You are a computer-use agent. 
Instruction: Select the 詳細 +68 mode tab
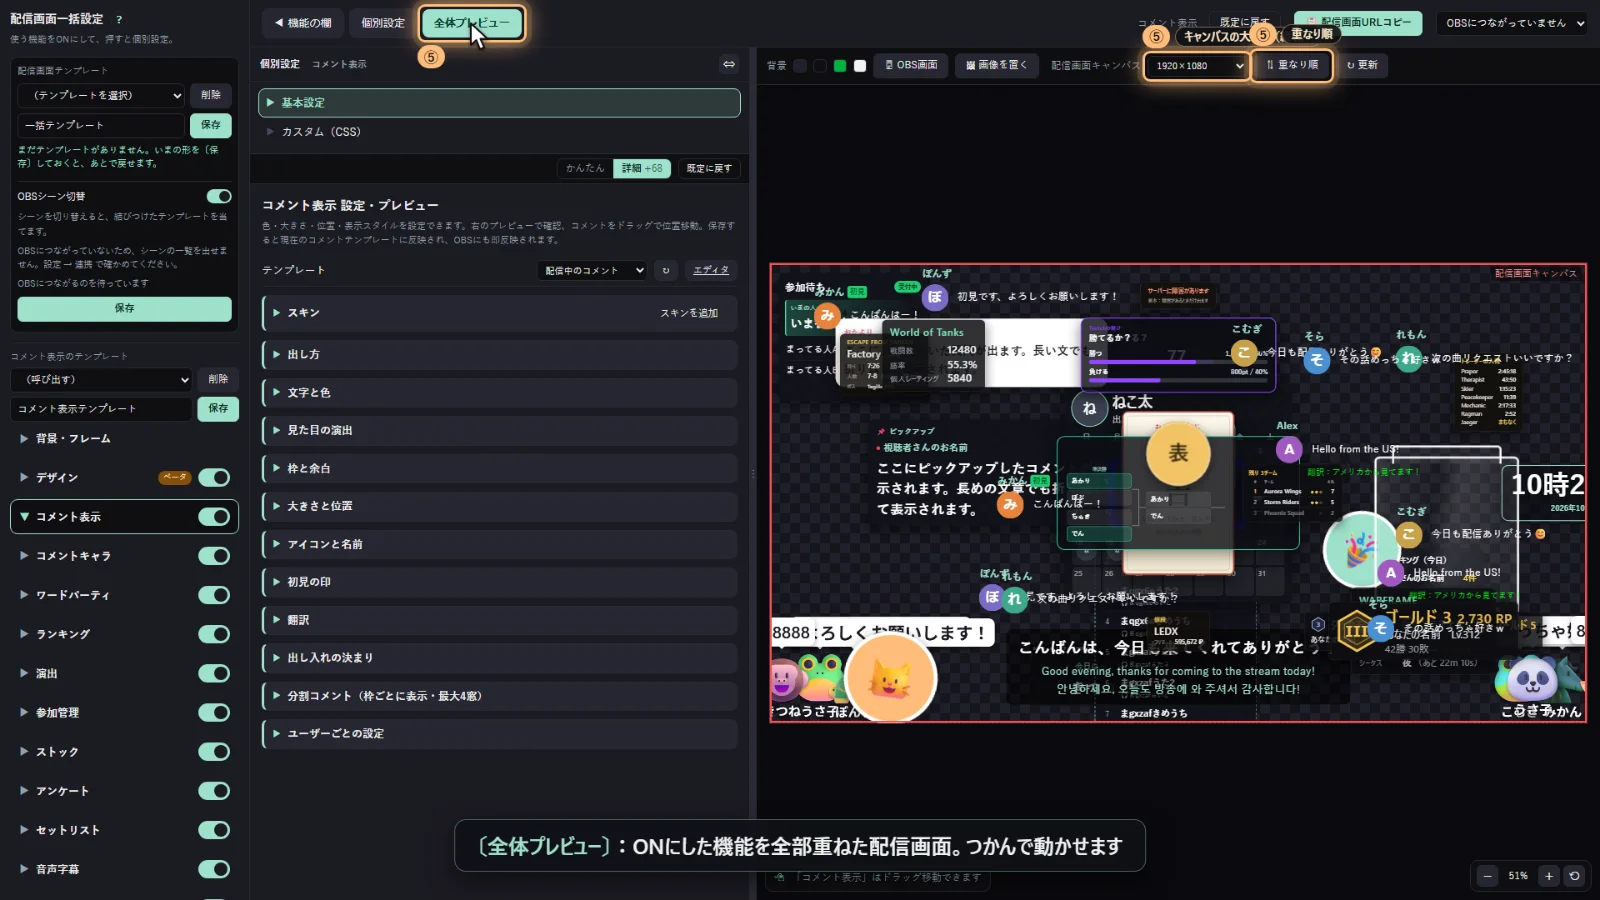[642, 168]
